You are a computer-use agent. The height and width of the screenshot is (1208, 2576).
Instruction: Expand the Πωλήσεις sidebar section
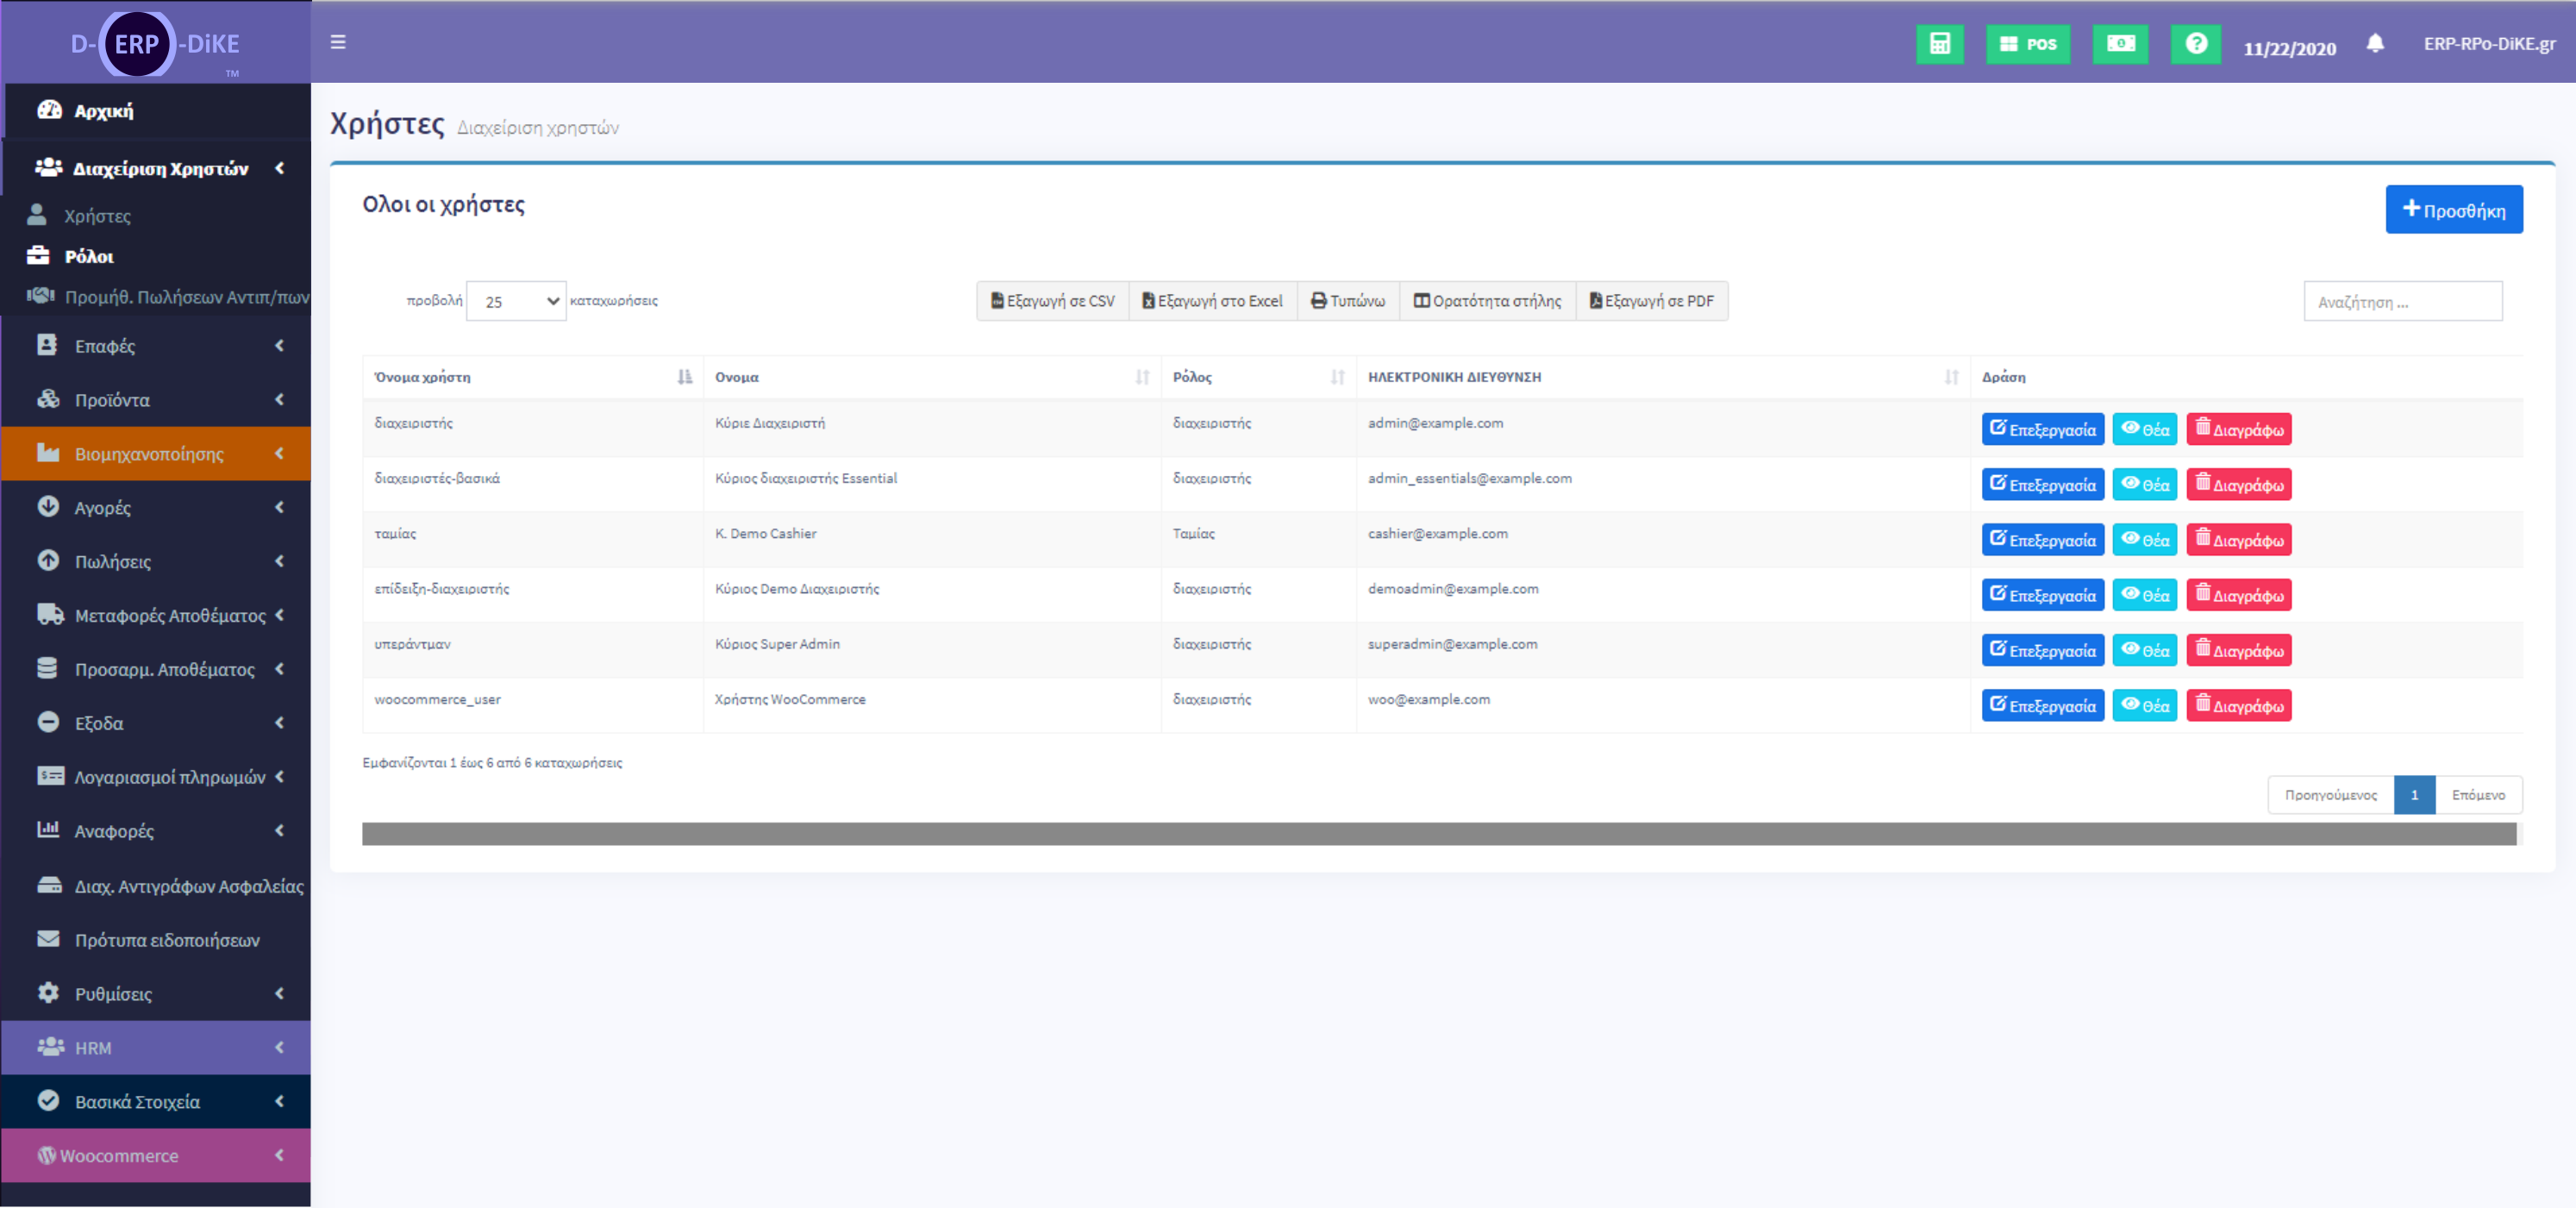tap(155, 561)
